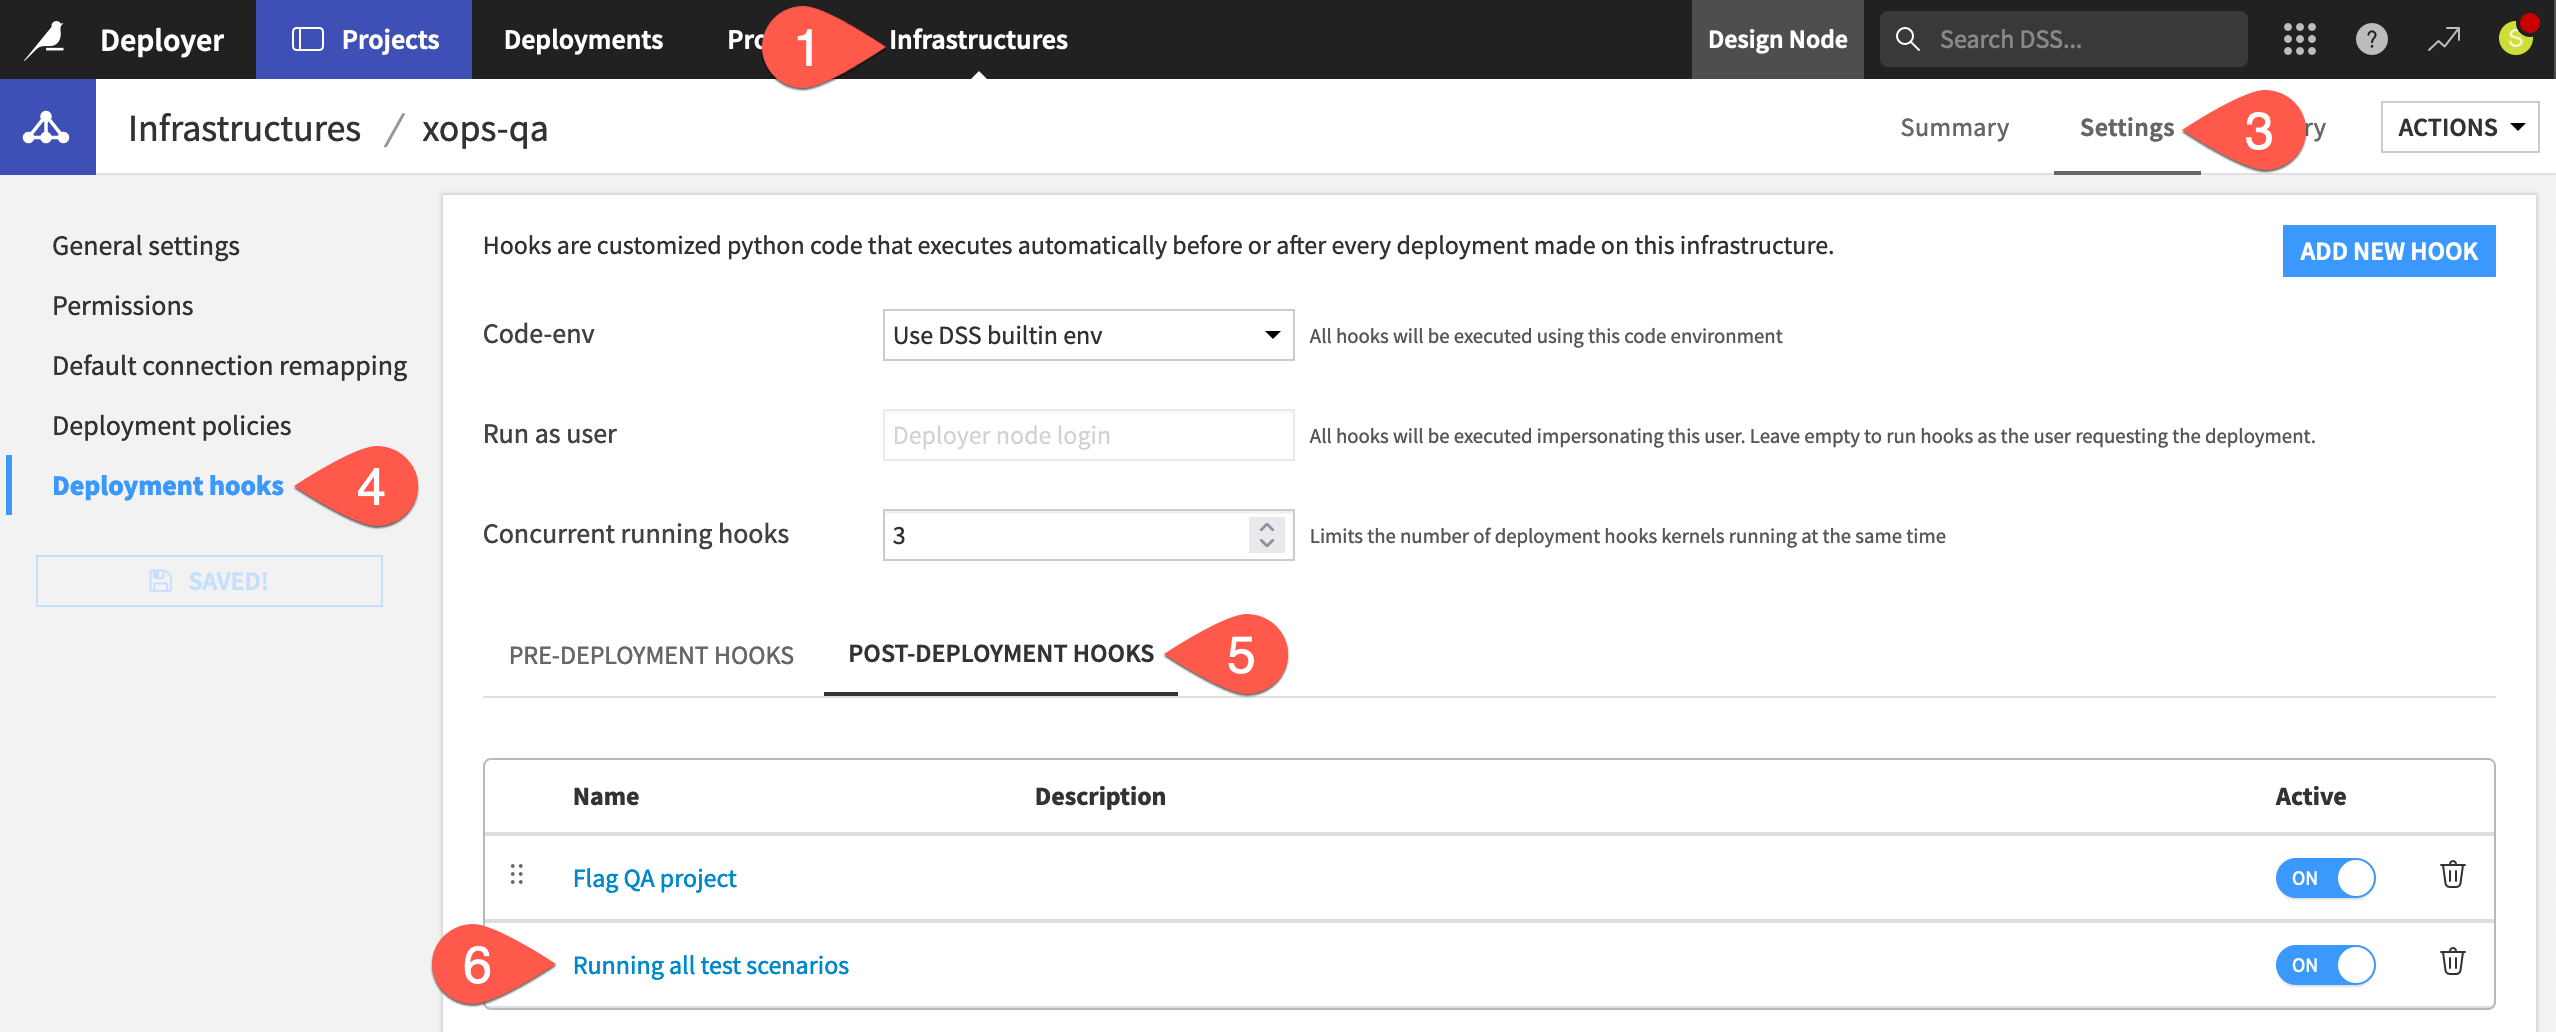This screenshot has width=2556, height=1032.
Task: Disable the Running all test scenarios hook
Action: click(2327, 965)
